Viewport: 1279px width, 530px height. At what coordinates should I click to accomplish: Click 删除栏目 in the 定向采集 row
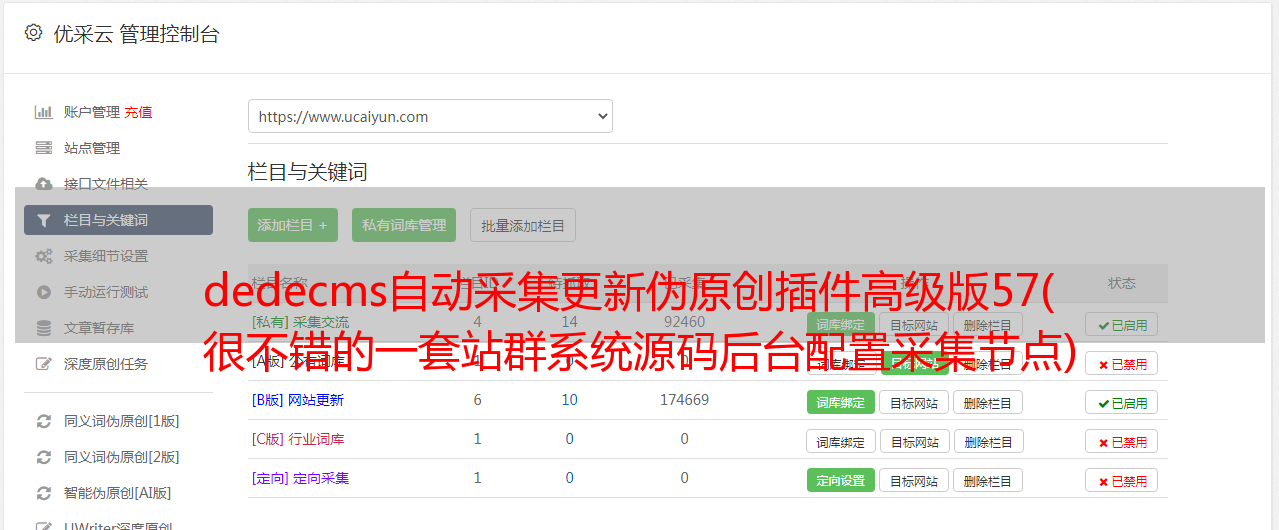click(x=988, y=480)
